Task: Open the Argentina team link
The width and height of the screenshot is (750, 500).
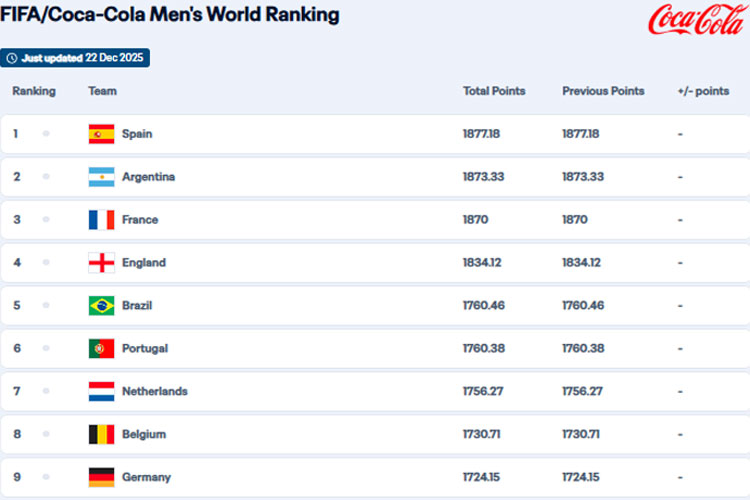Action: pyautogui.click(x=148, y=177)
